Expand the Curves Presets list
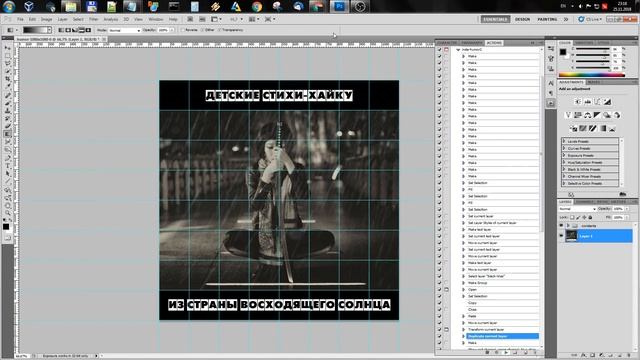The image size is (640, 360). (x=564, y=148)
